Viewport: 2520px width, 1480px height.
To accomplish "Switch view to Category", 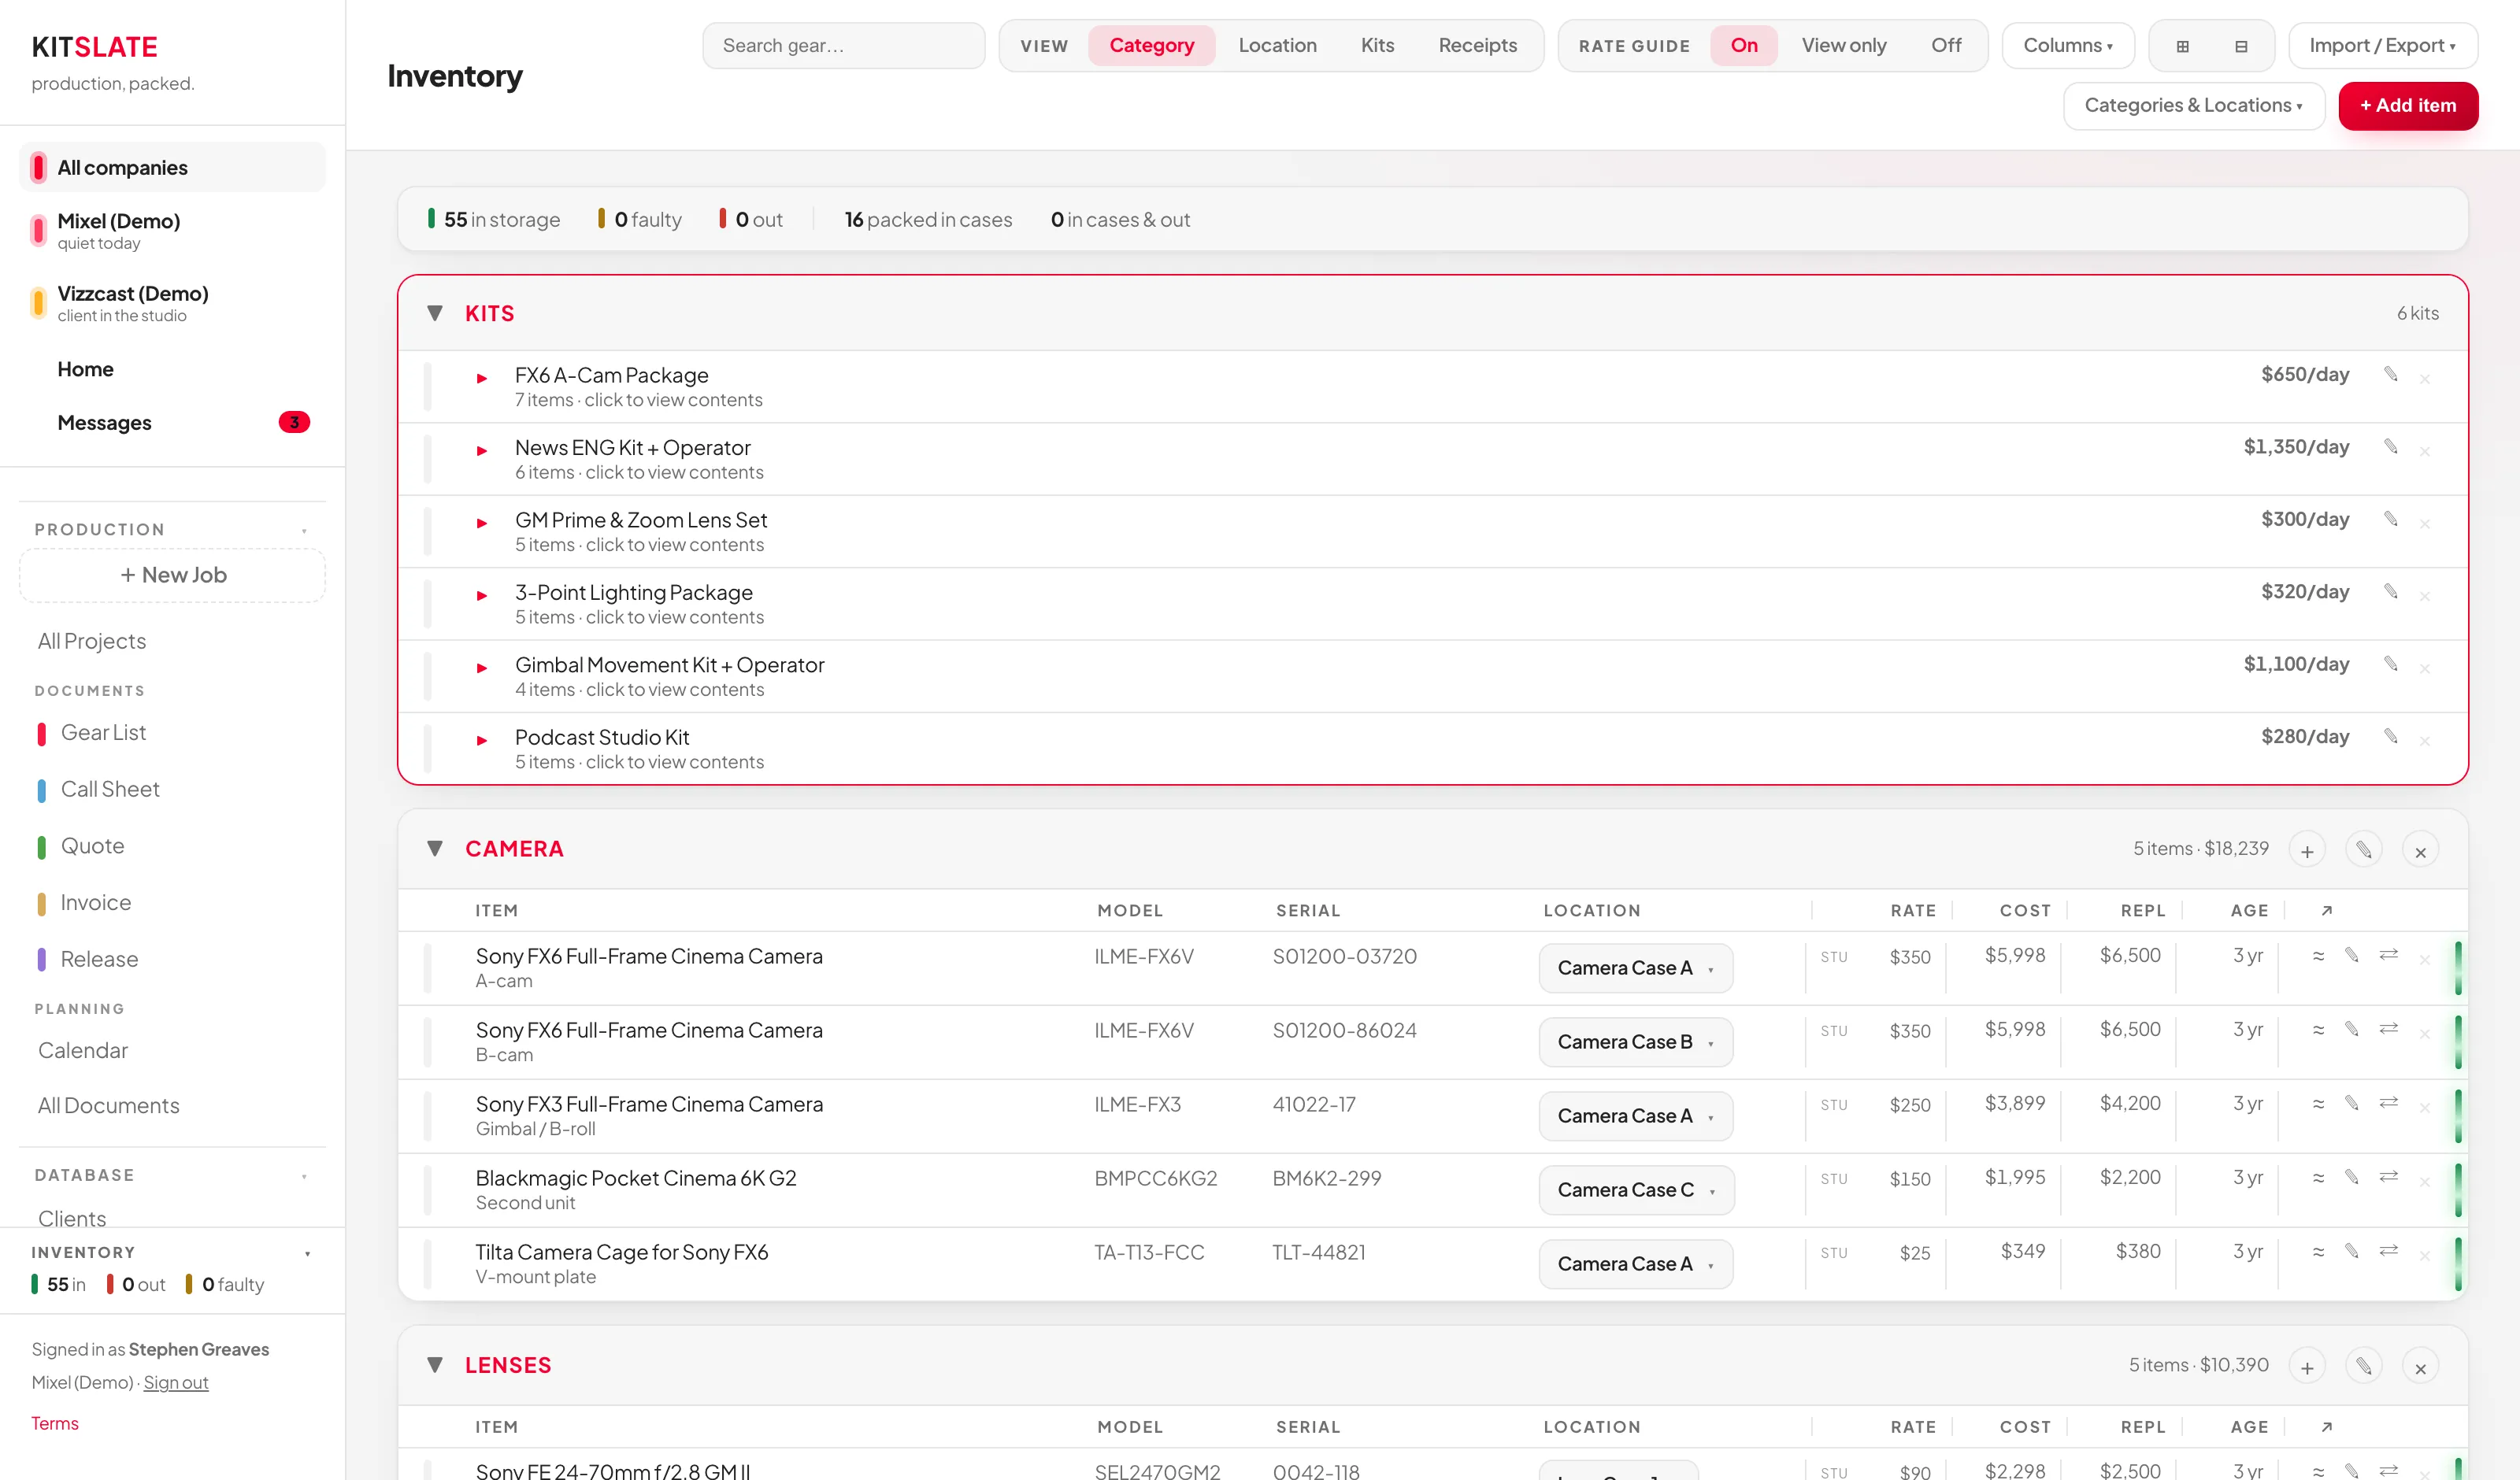I will tap(1151, 46).
